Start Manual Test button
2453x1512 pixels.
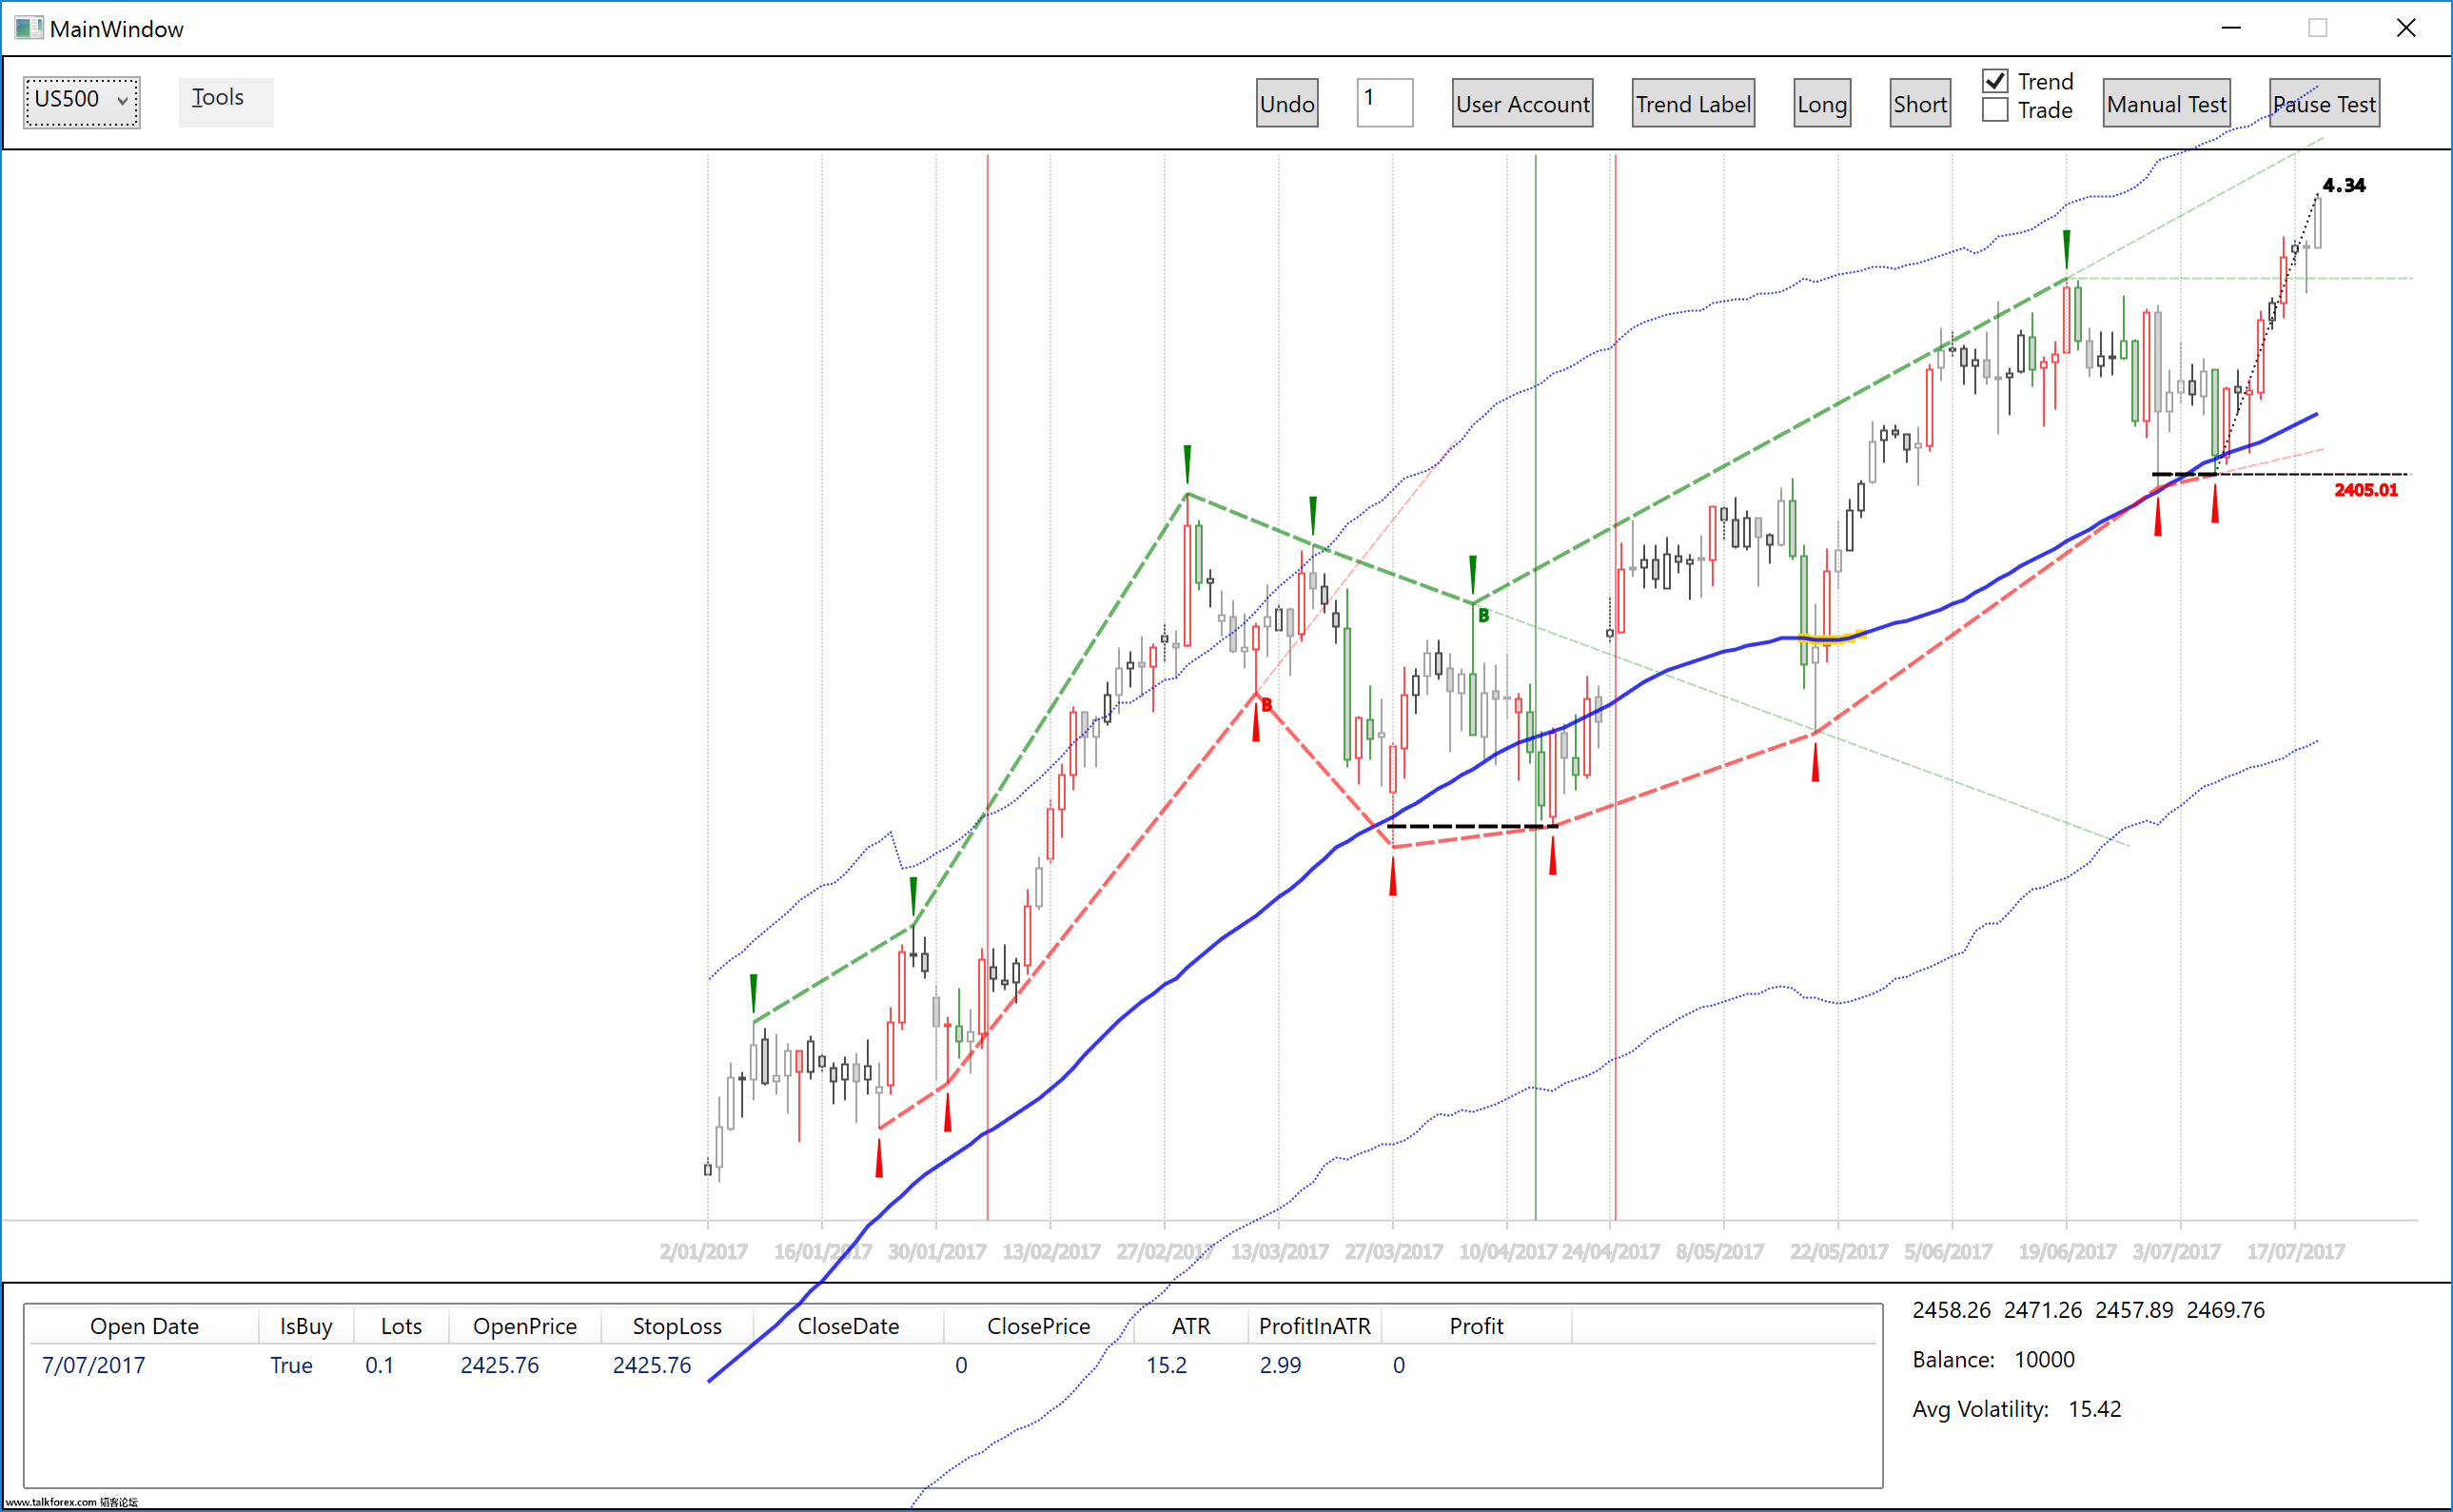click(x=2166, y=103)
